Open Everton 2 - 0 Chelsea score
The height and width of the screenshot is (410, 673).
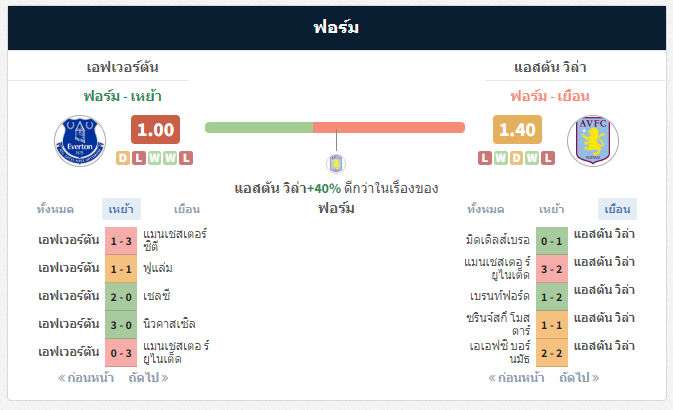point(121,297)
